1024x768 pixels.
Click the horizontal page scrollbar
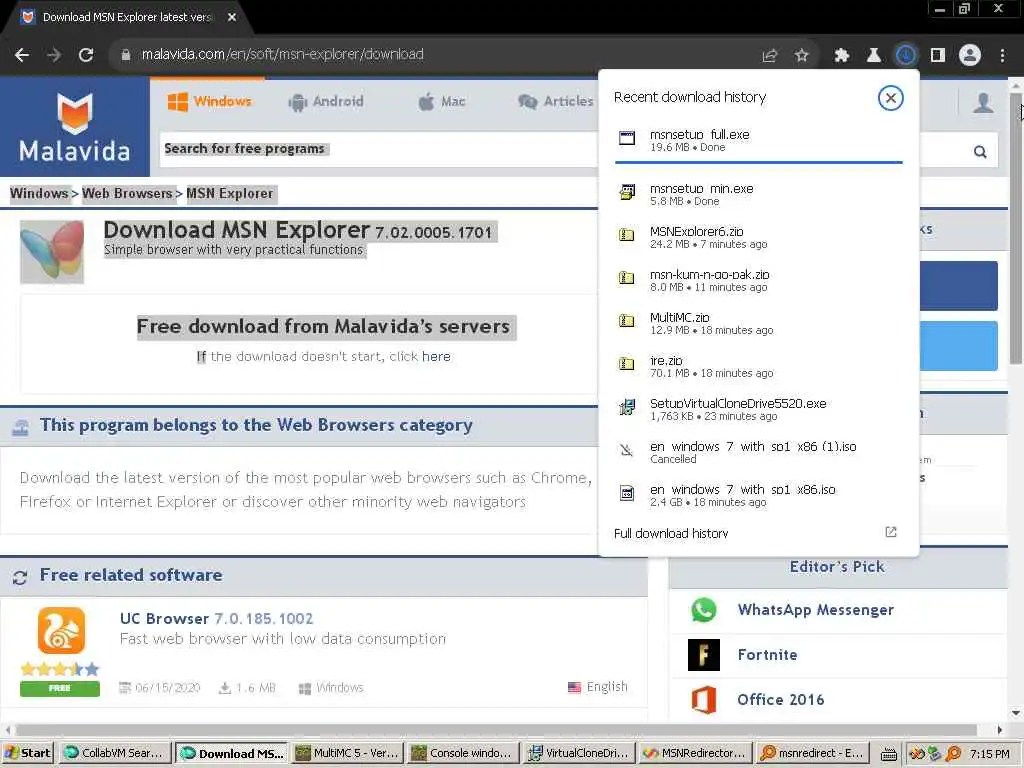click(x=496, y=729)
